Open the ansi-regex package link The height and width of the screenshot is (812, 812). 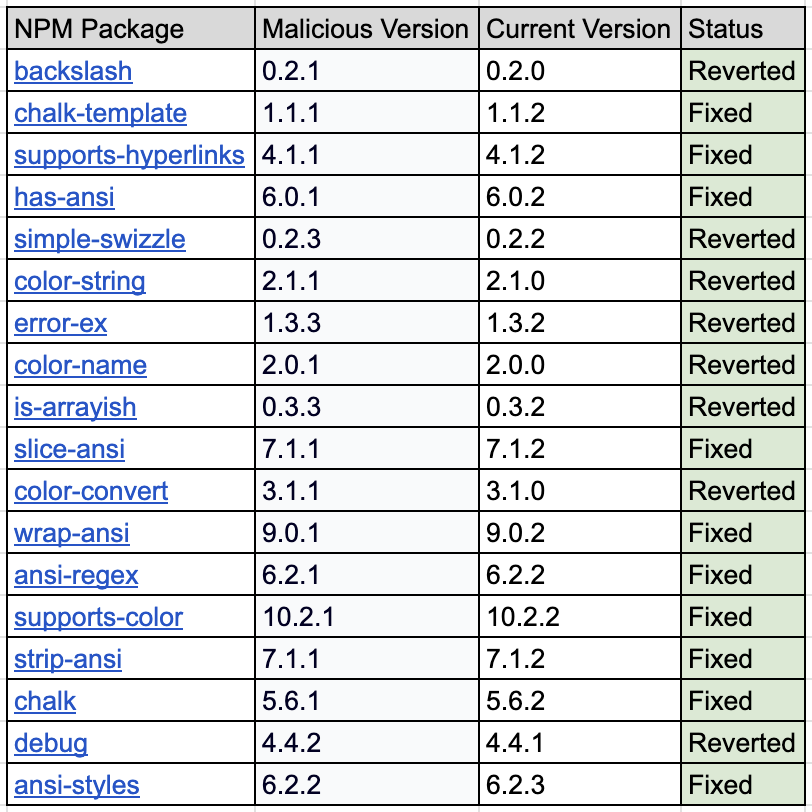pyautogui.click(x=76, y=575)
